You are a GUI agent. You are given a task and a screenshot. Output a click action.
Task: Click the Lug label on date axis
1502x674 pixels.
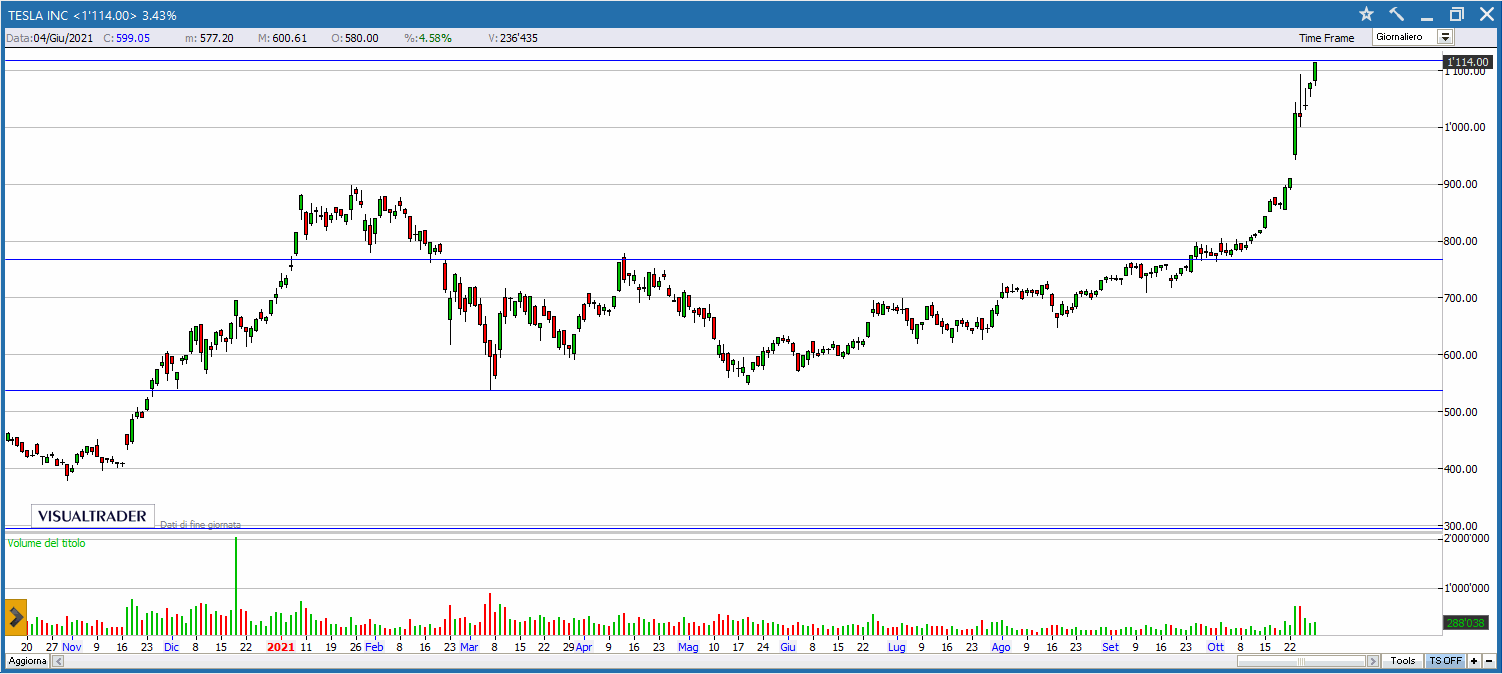(896, 647)
